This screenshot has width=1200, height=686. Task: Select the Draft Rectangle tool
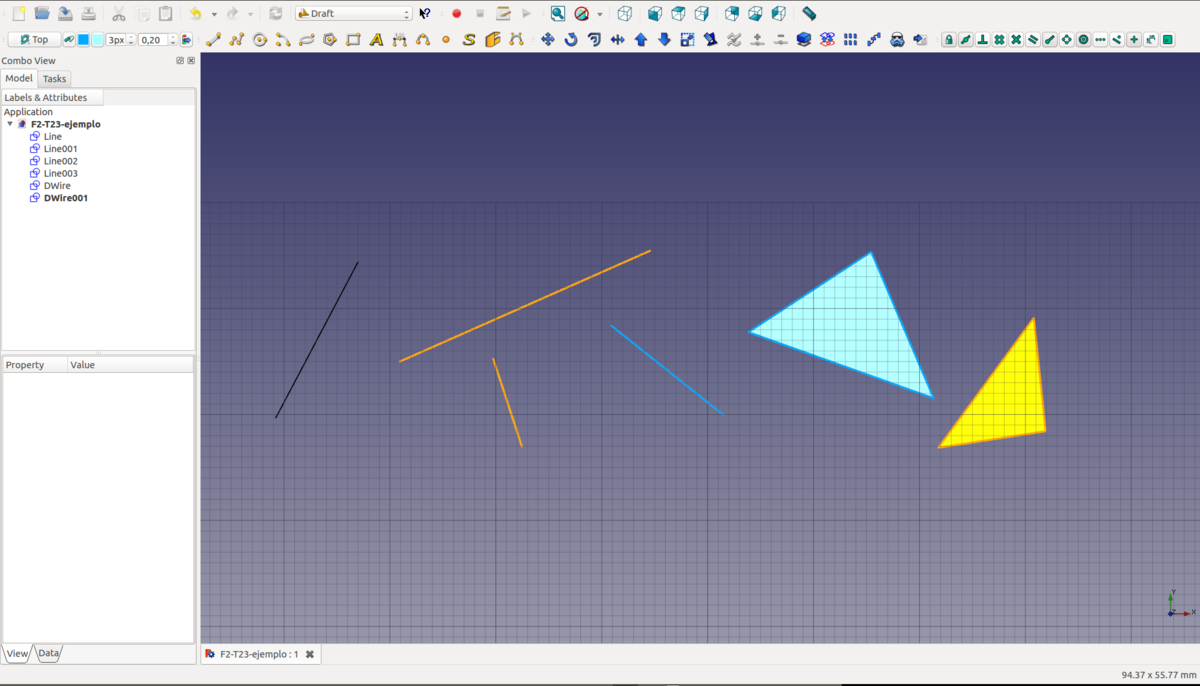[353, 40]
